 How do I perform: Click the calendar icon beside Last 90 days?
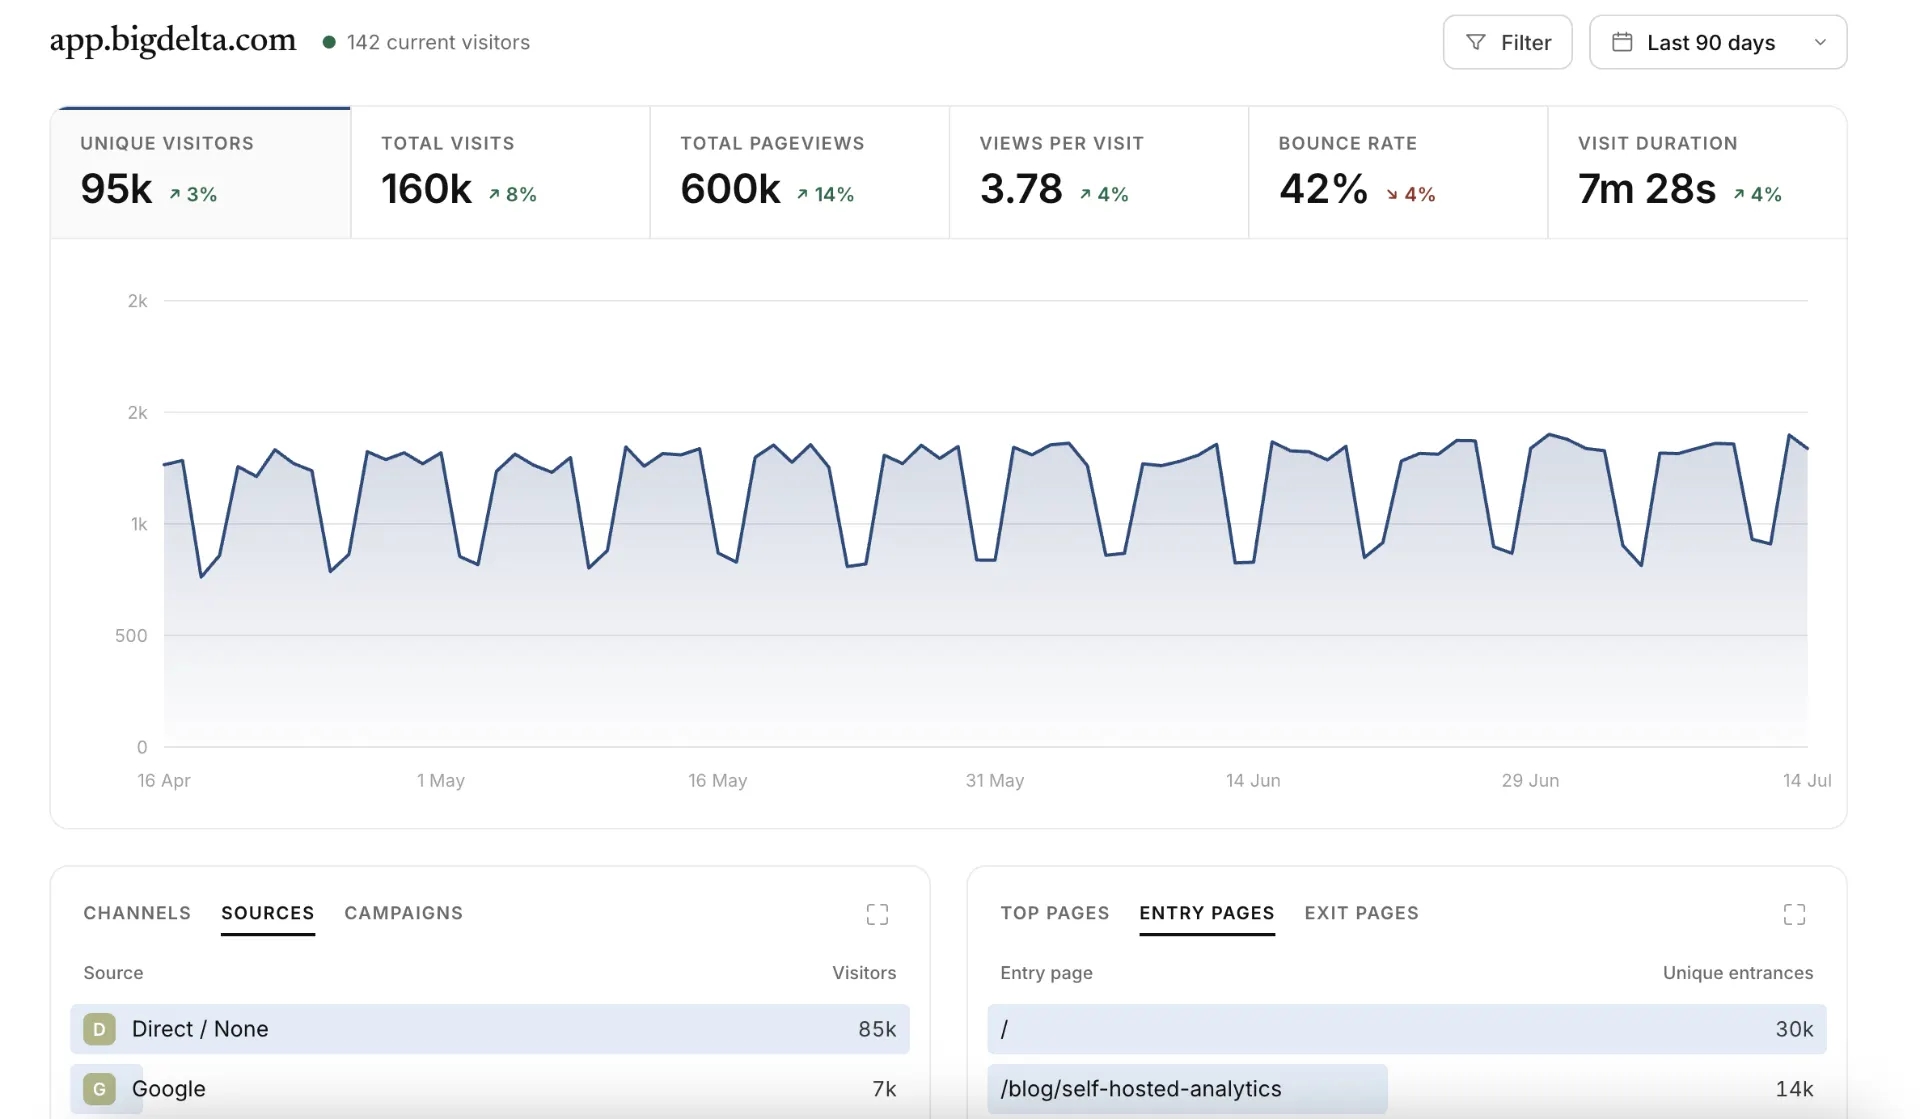tap(1622, 42)
